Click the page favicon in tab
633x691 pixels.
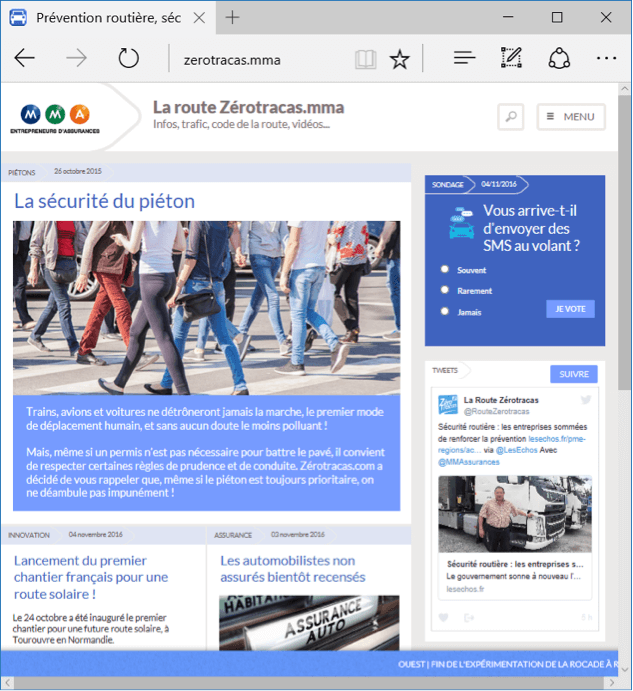(18, 18)
